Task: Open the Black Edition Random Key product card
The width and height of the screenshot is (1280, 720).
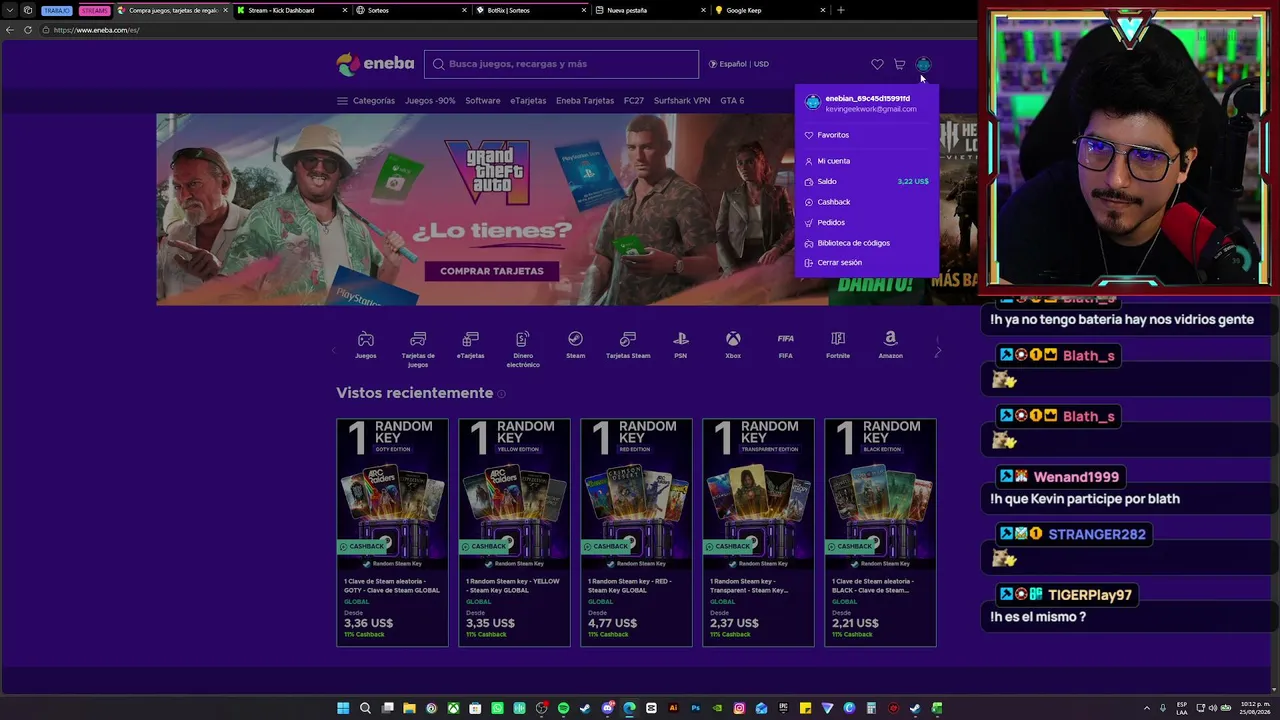Action: coord(880,532)
